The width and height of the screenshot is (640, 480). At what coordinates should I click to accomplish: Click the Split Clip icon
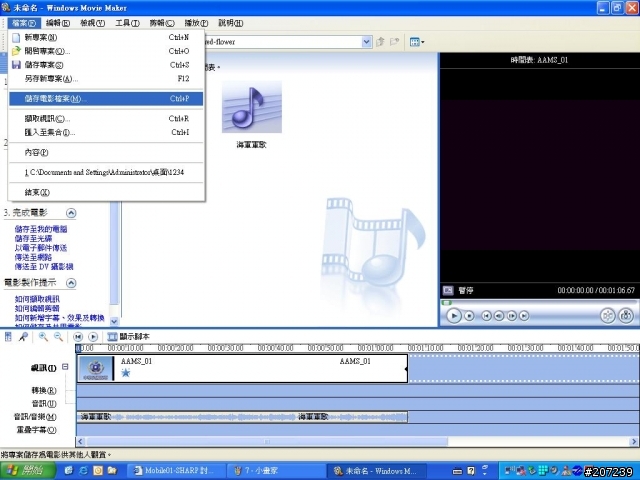point(608,316)
